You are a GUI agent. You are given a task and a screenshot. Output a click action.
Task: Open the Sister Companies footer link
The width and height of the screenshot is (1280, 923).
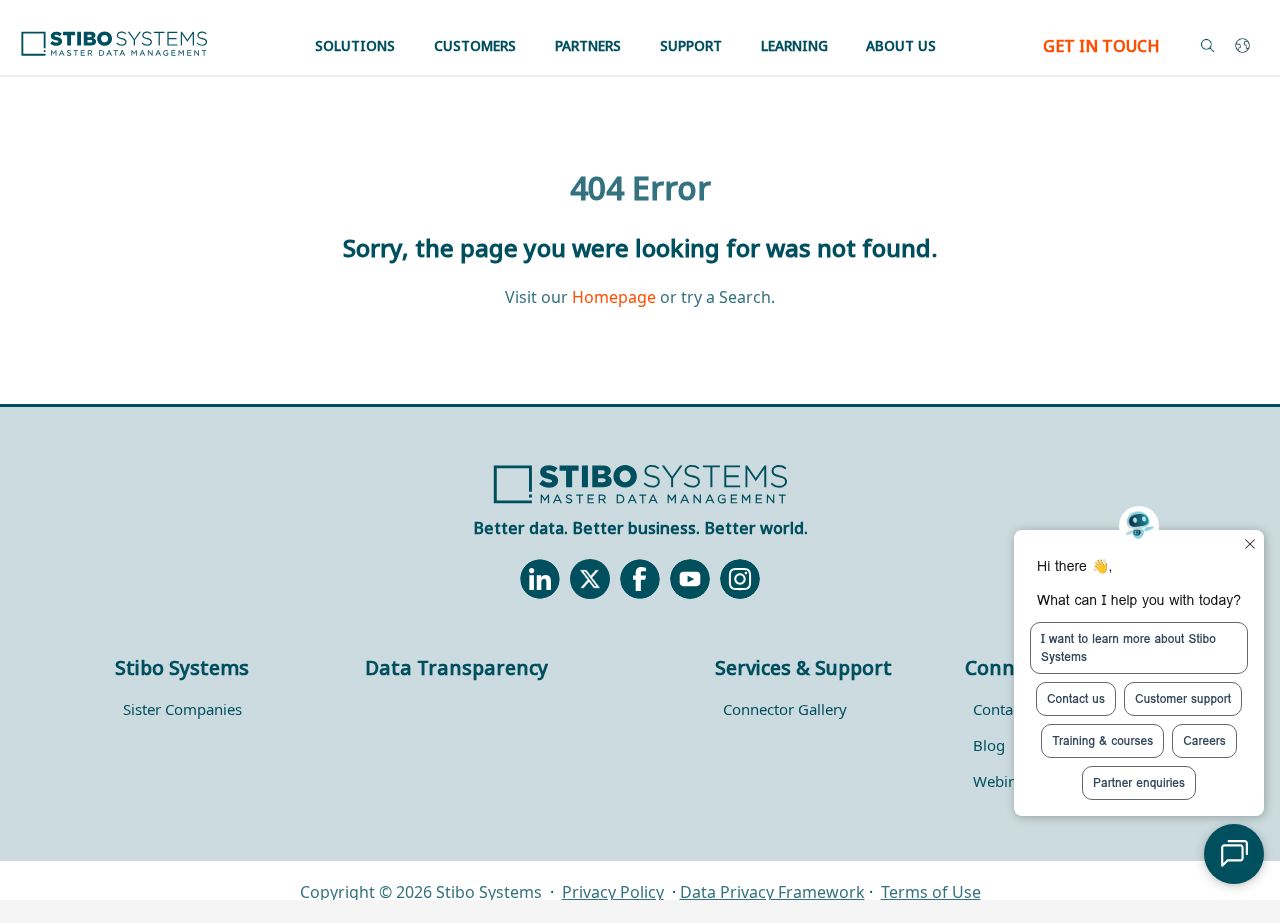pos(182,710)
